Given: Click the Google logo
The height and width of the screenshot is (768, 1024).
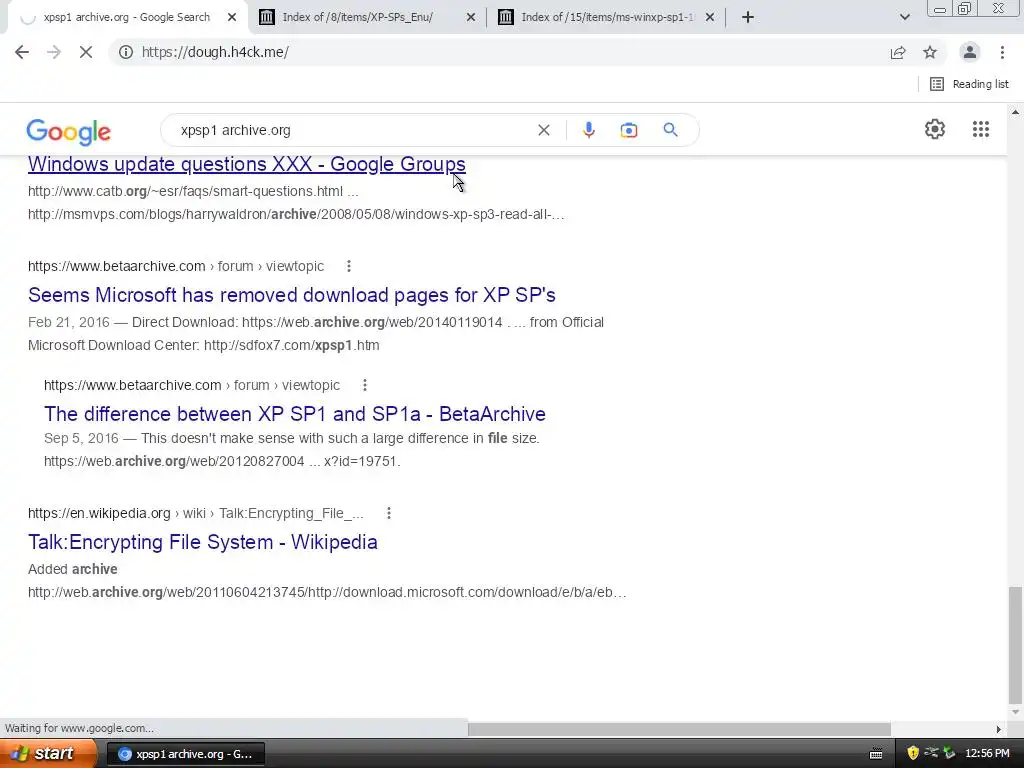Looking at the screenshot, I should click(69, 131).
